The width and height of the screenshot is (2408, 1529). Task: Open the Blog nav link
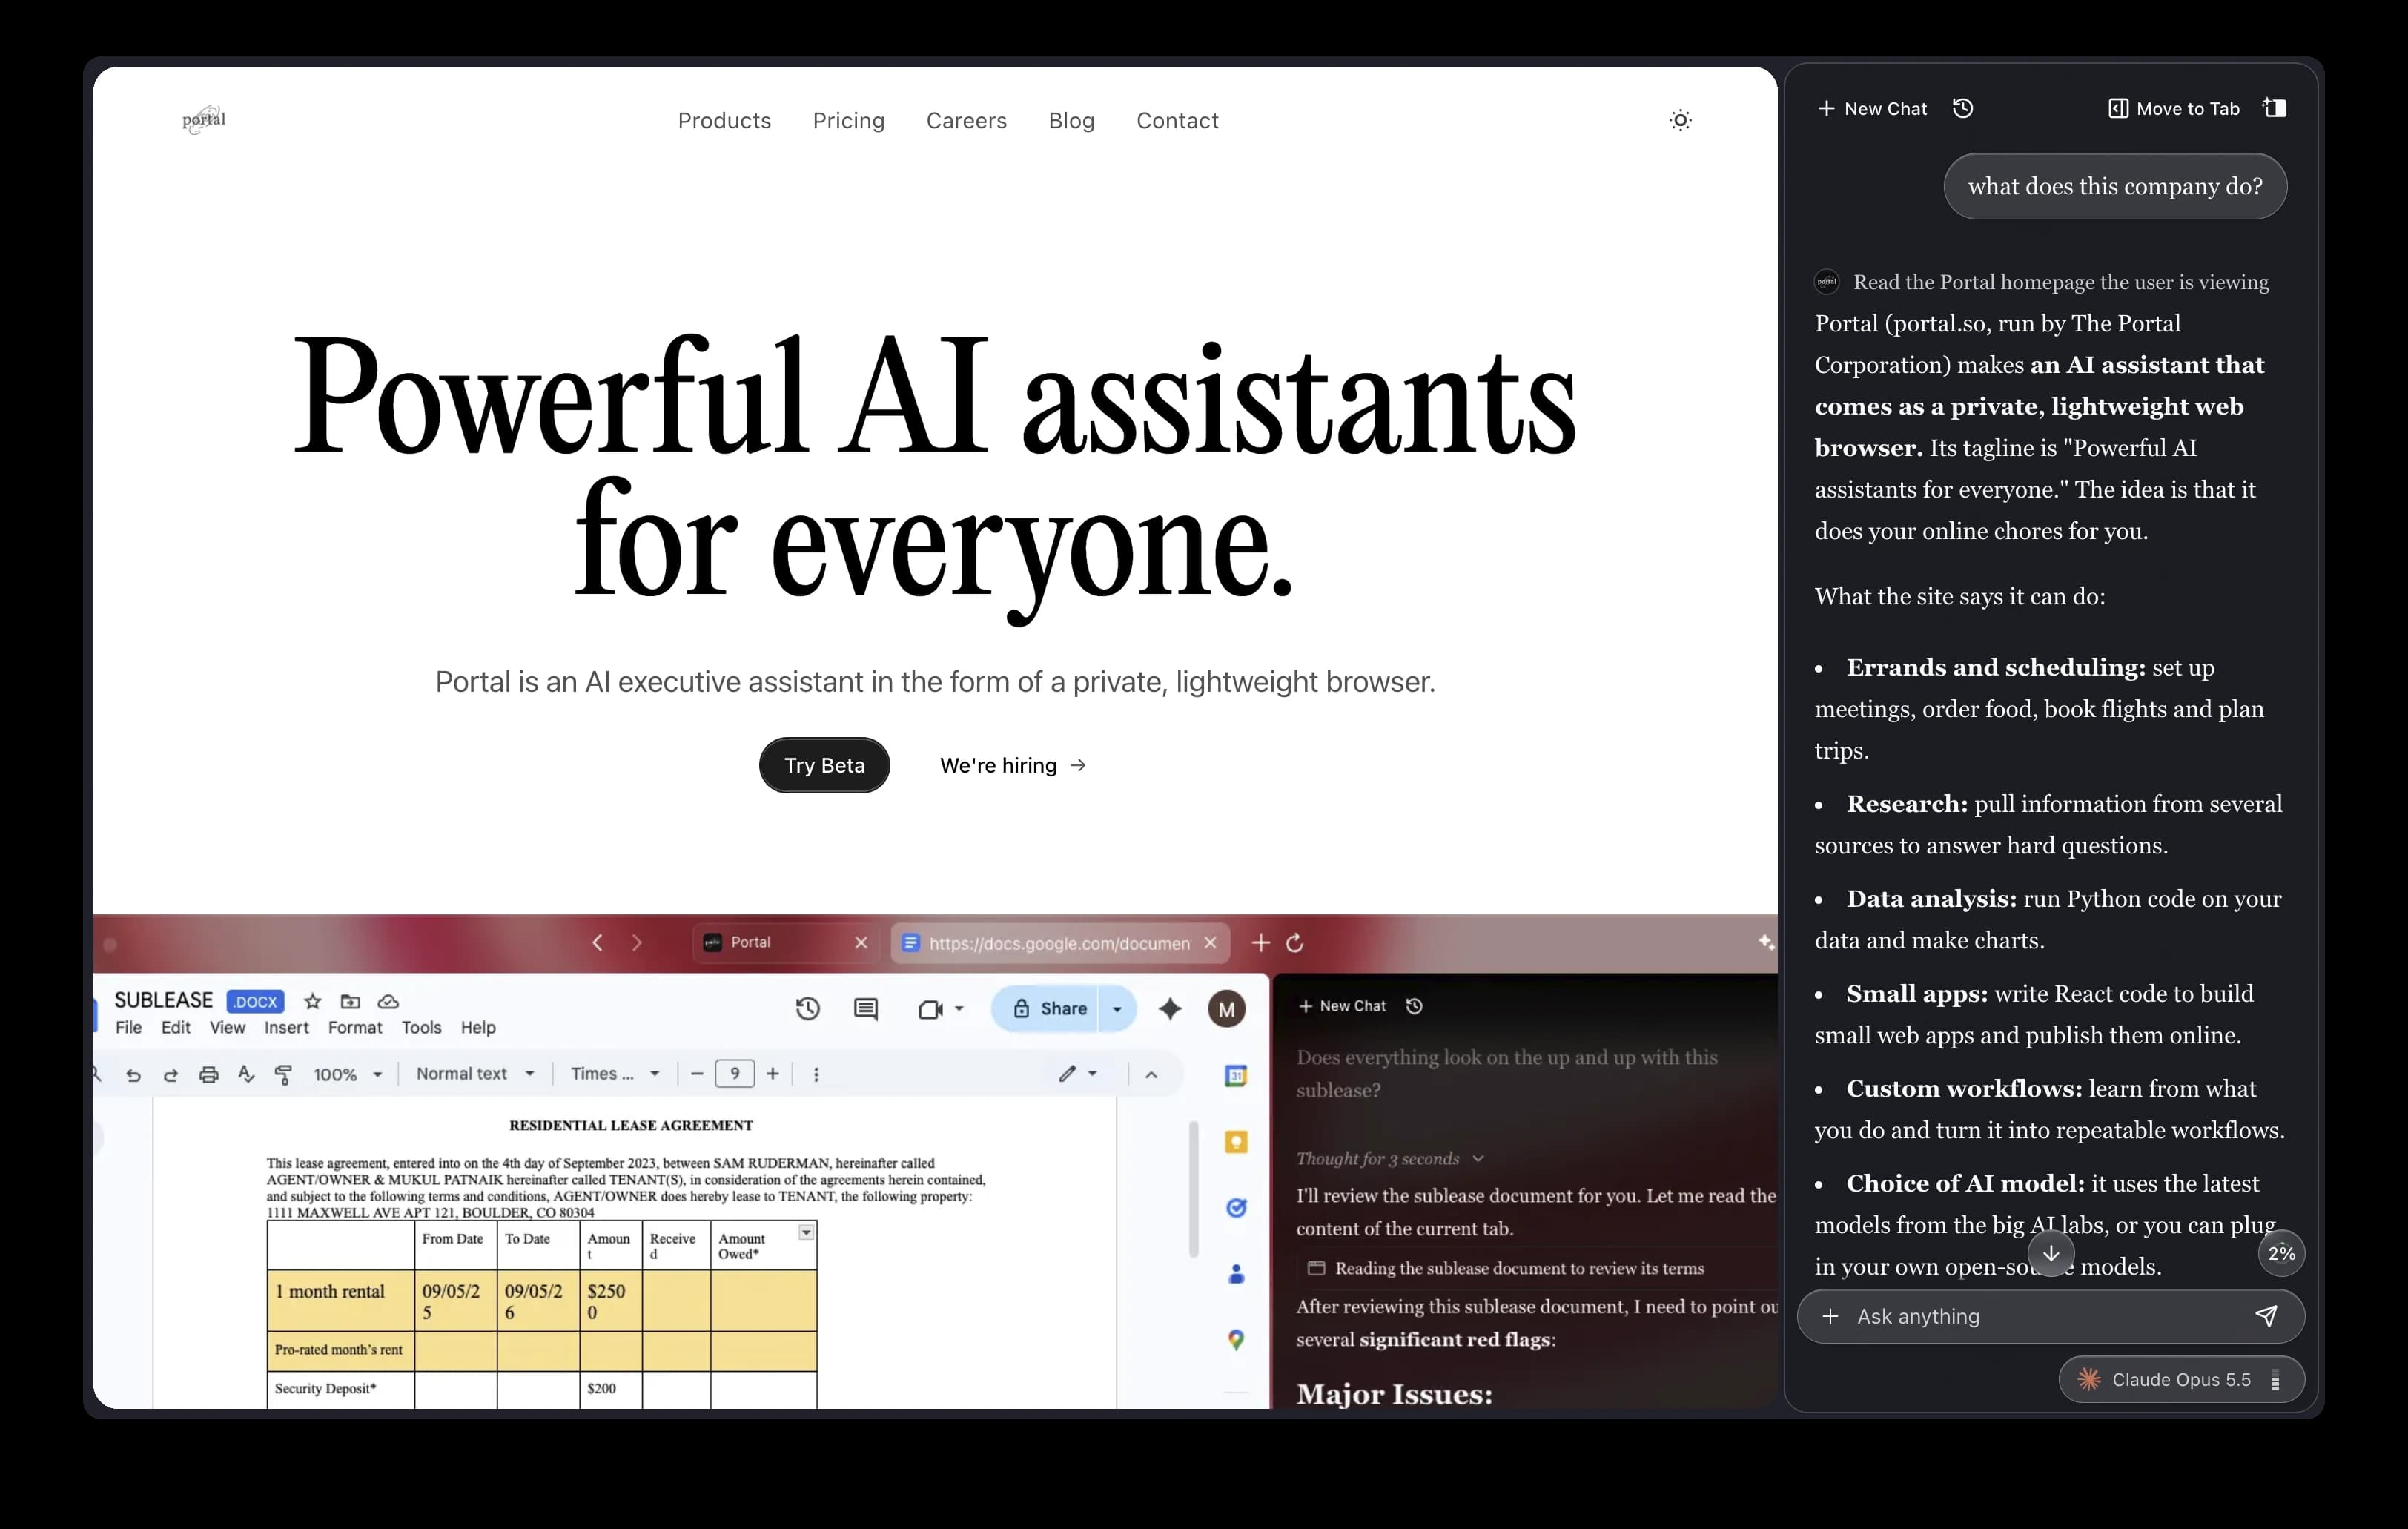tap(1071, 121)
